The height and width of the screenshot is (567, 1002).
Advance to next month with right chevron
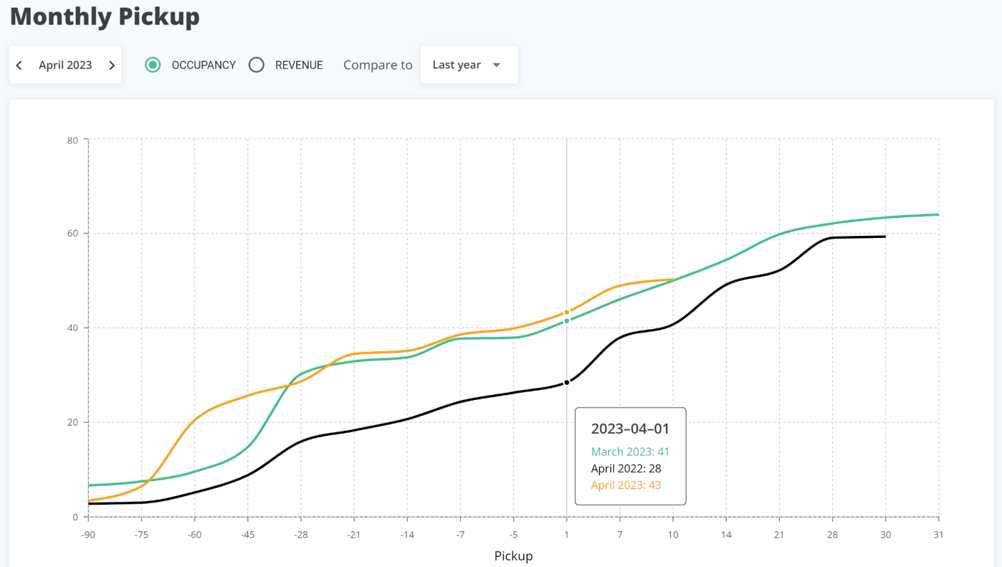point(112,65)
